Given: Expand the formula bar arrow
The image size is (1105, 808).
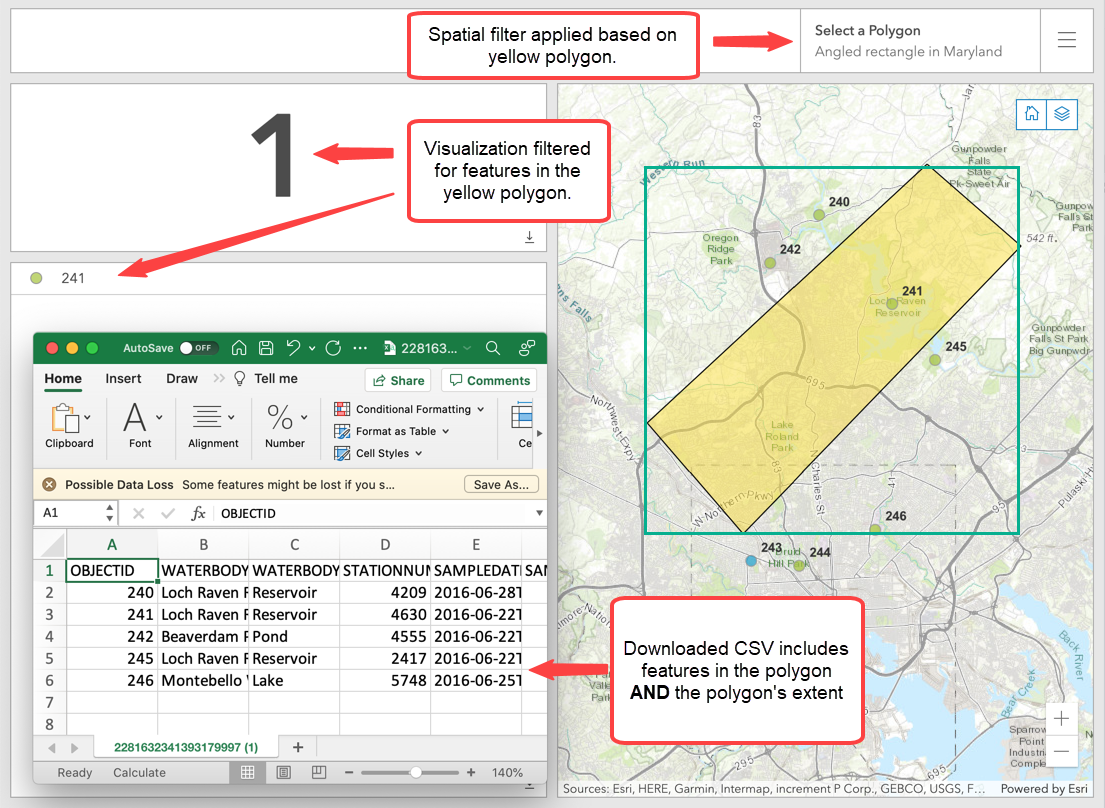Looking at the screenshot, I should click(539, 514).
